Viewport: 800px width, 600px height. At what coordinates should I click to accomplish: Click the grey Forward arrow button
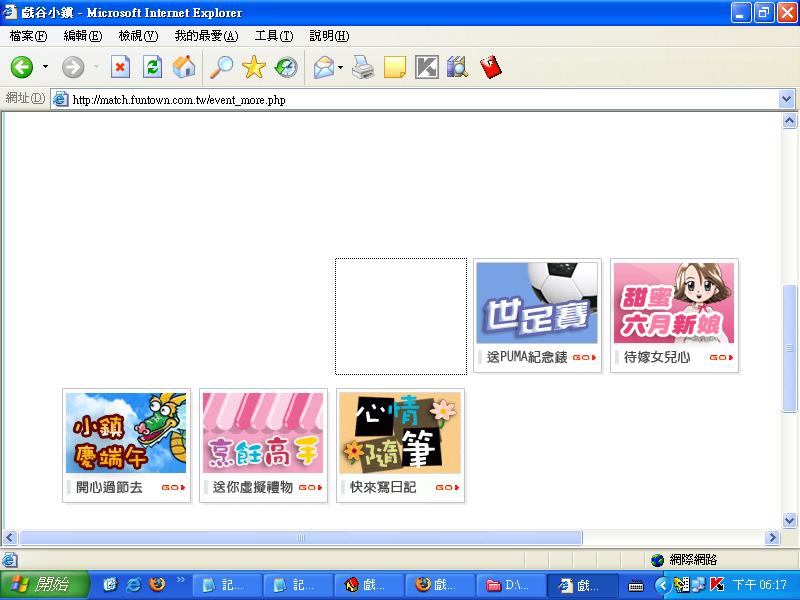(72, 67)
